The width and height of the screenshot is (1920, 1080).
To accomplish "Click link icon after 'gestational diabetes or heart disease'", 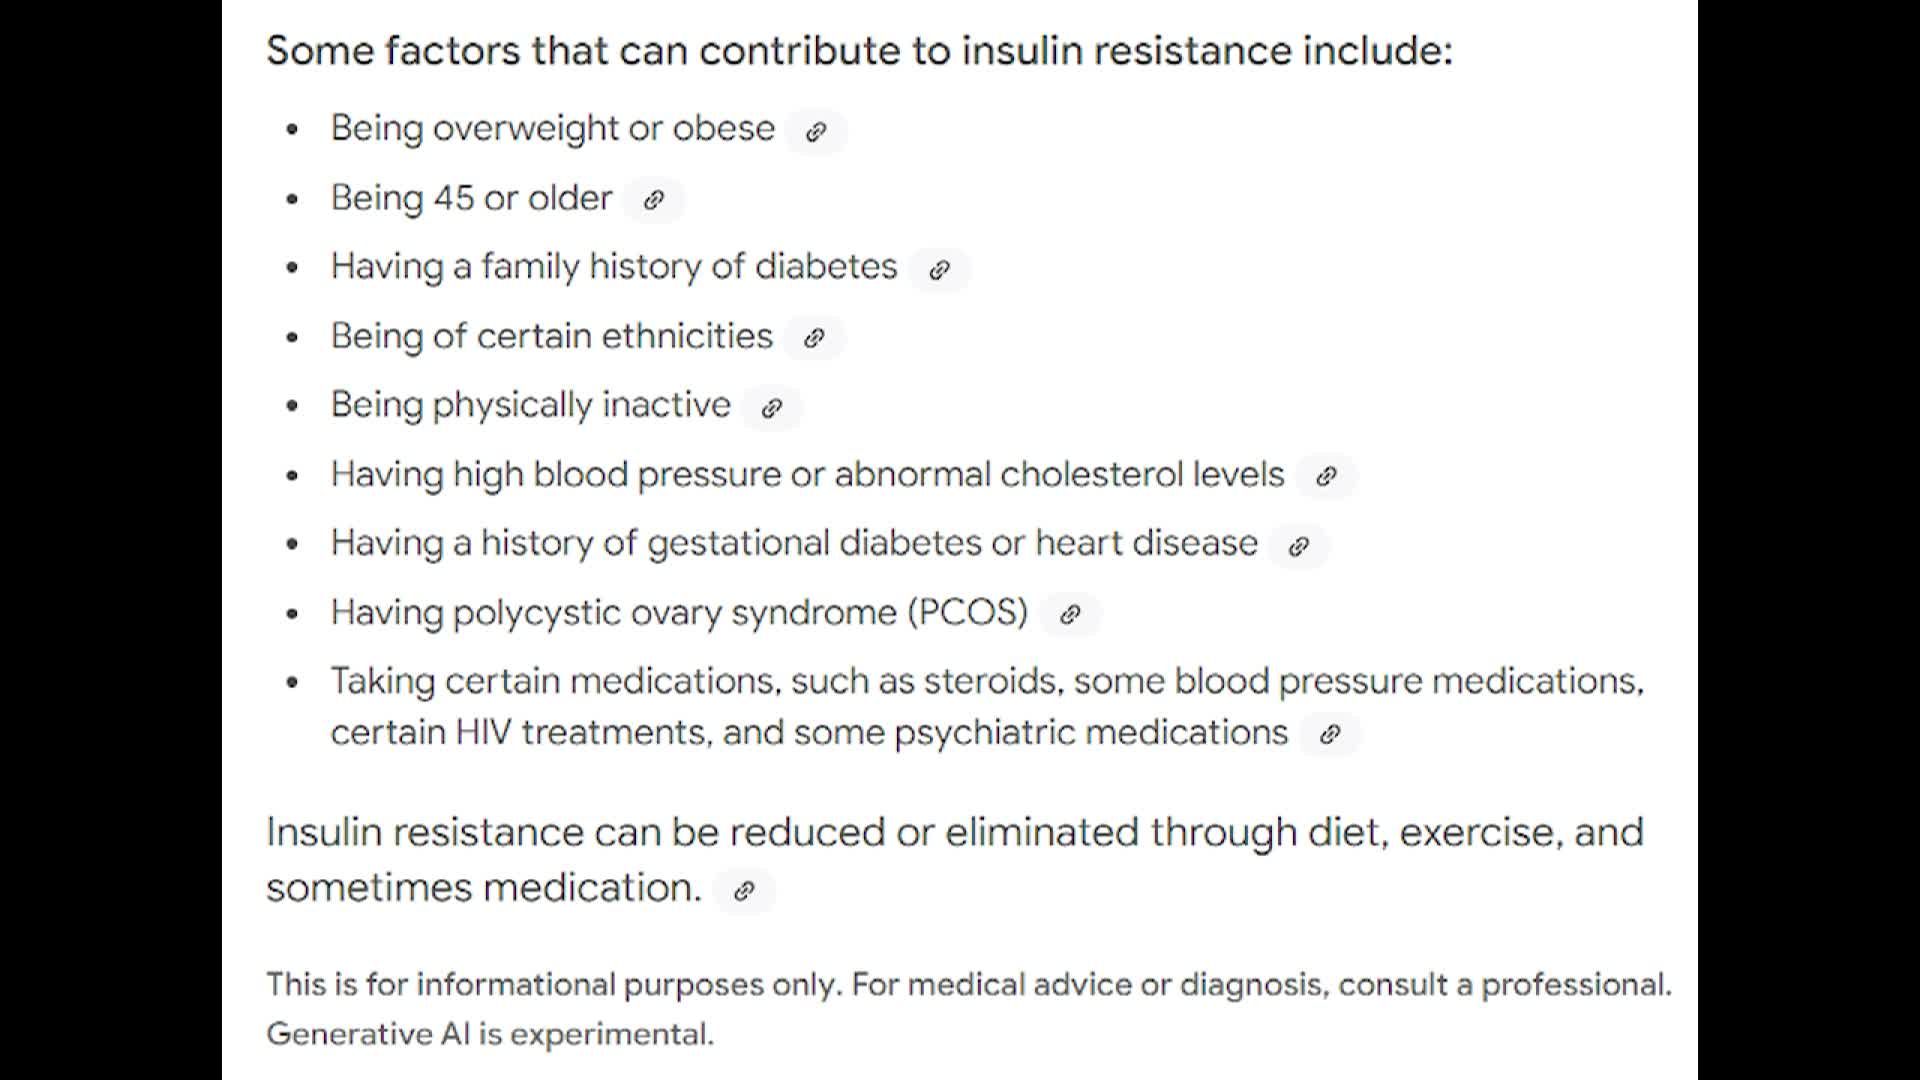I will [1298, 545].
